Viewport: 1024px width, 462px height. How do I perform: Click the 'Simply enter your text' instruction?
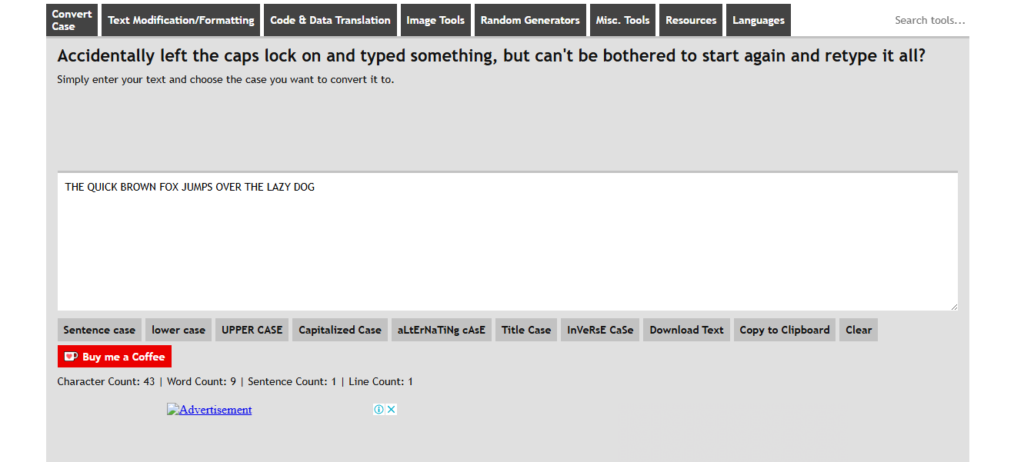point(225,80)
